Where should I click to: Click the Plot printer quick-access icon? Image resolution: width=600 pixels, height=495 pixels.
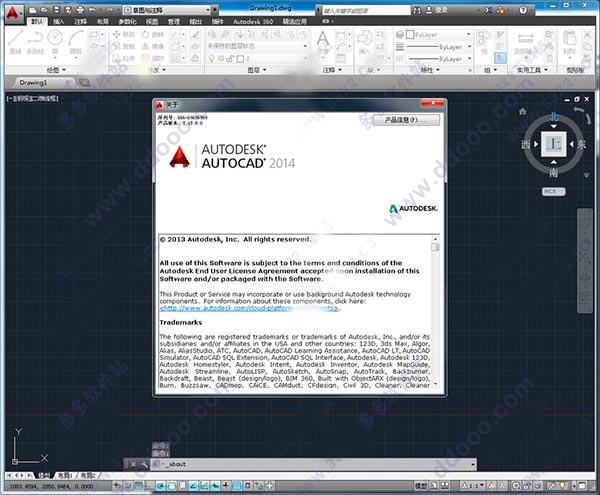[80, 10]
